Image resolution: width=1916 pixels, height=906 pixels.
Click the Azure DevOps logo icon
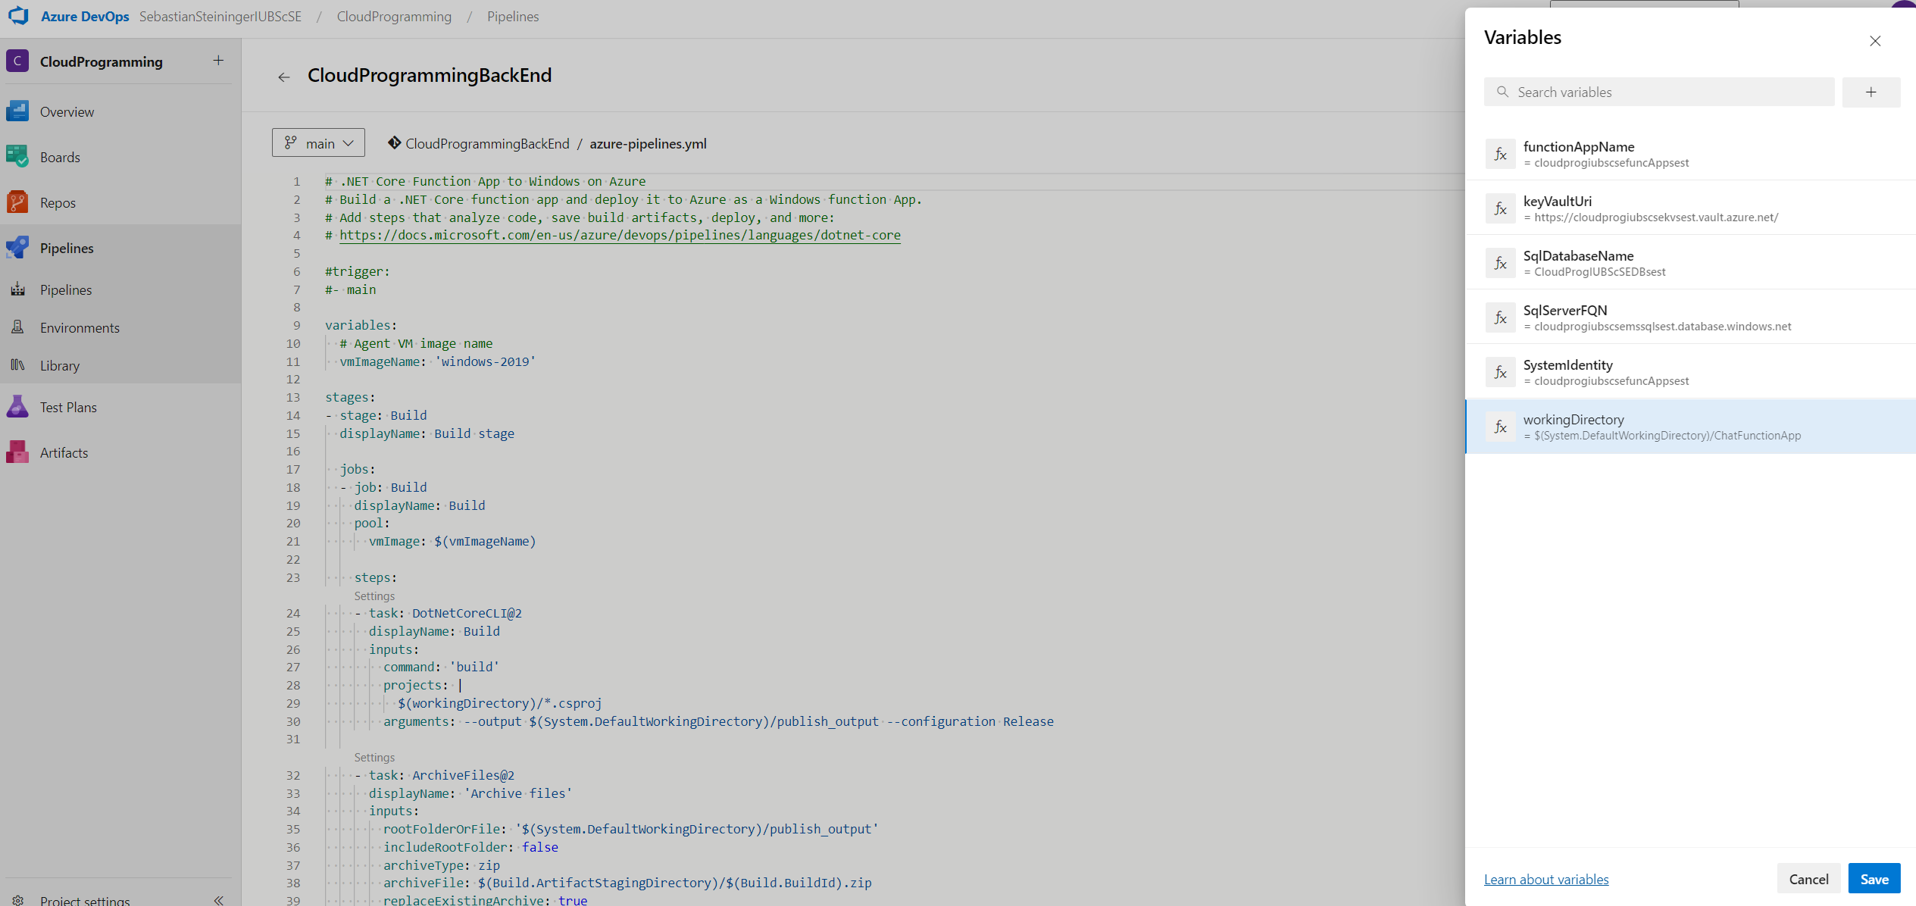pyautogui.click(x=18, y=16)
